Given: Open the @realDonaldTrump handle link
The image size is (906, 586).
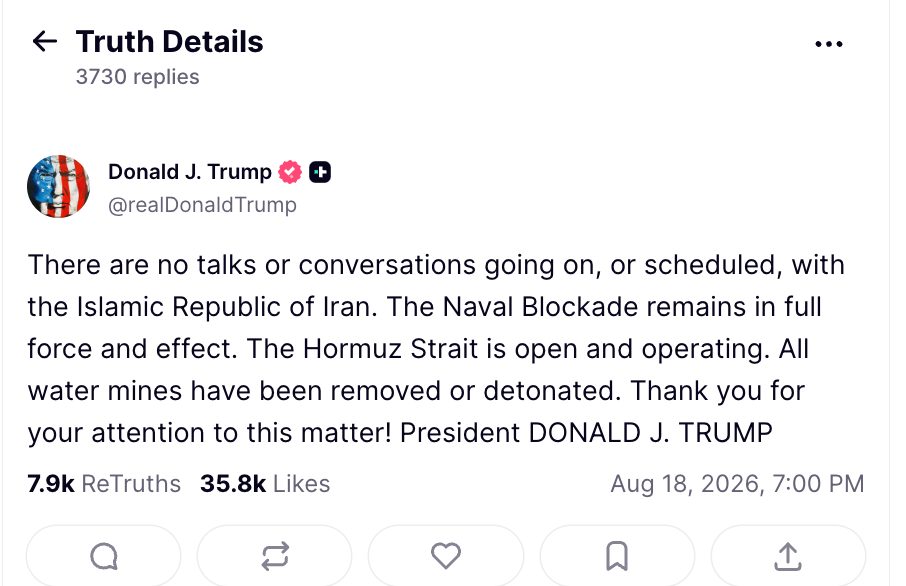Looking at the screenshot, I should (x=202, y=205).
